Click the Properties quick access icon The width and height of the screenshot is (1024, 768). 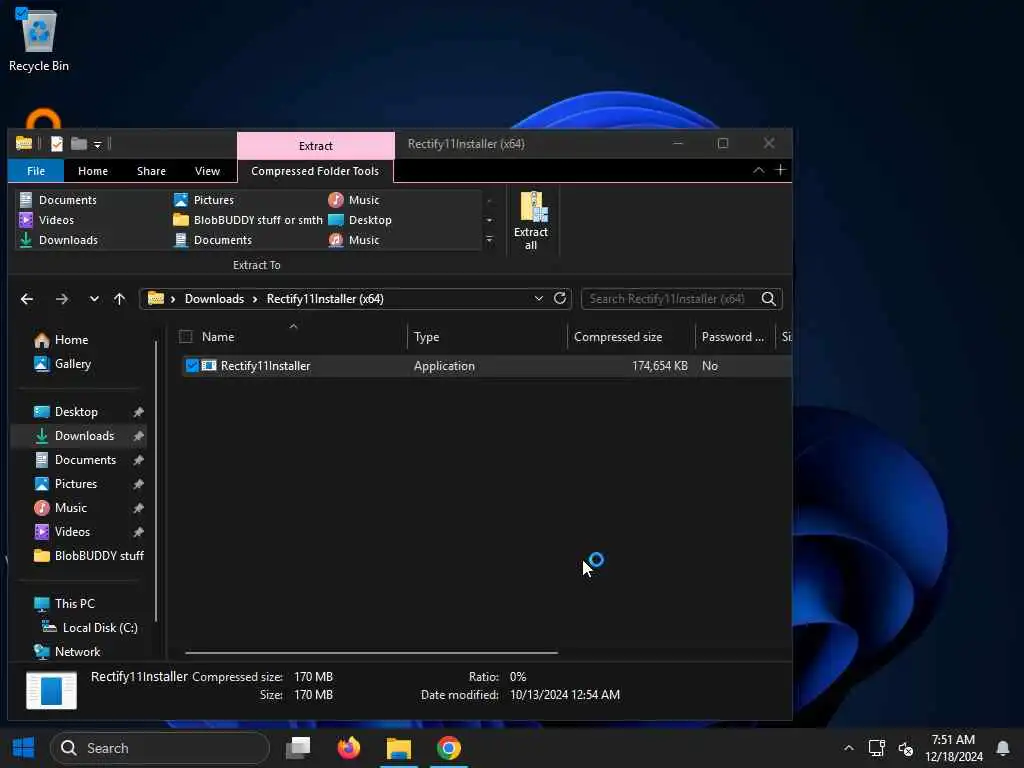click(x=57, y=144)
